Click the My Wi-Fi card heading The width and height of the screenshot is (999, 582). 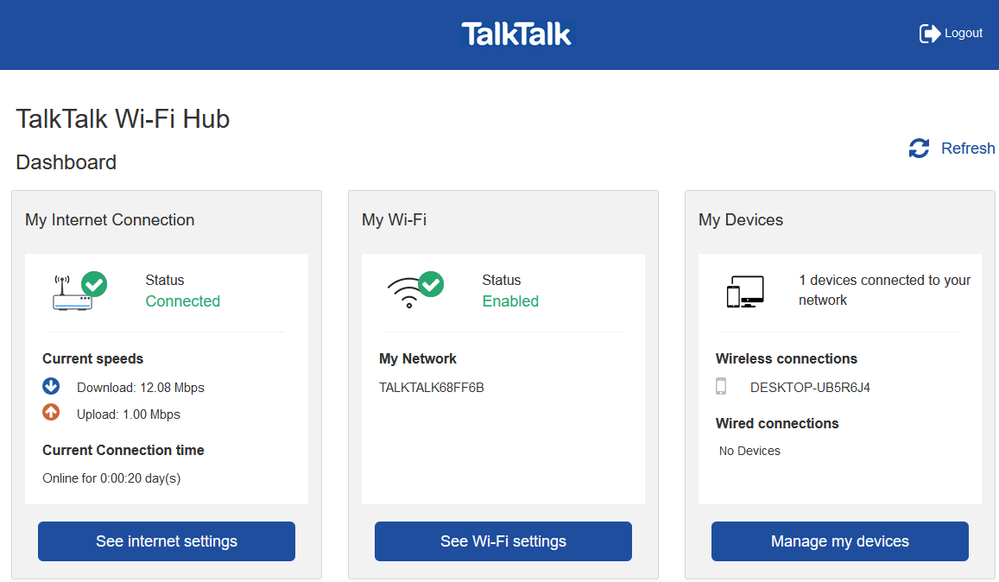pos(394,220)
